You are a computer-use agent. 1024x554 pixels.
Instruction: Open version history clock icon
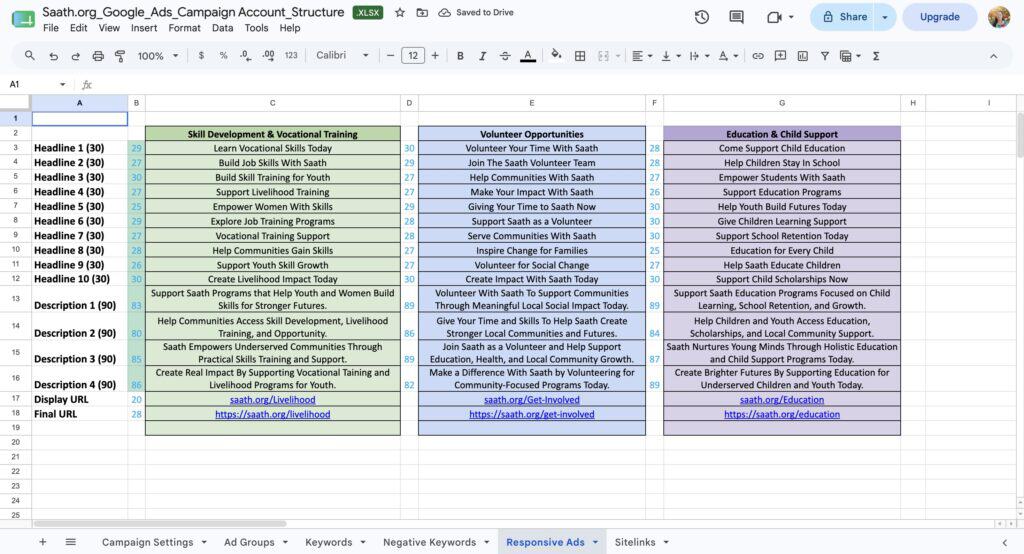pyautogui.click(x=702, y=17)
